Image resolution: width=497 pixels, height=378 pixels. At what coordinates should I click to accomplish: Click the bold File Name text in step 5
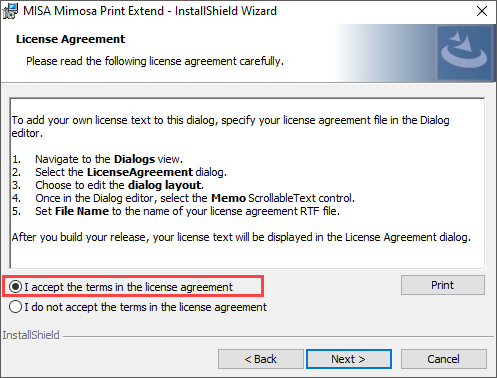[82, 211]
